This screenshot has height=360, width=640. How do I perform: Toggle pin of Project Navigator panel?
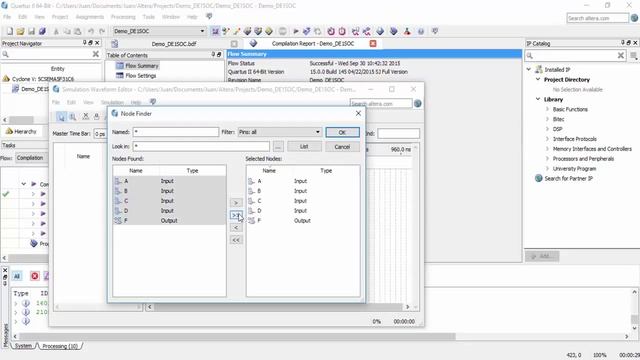click(x=85, y=43)
